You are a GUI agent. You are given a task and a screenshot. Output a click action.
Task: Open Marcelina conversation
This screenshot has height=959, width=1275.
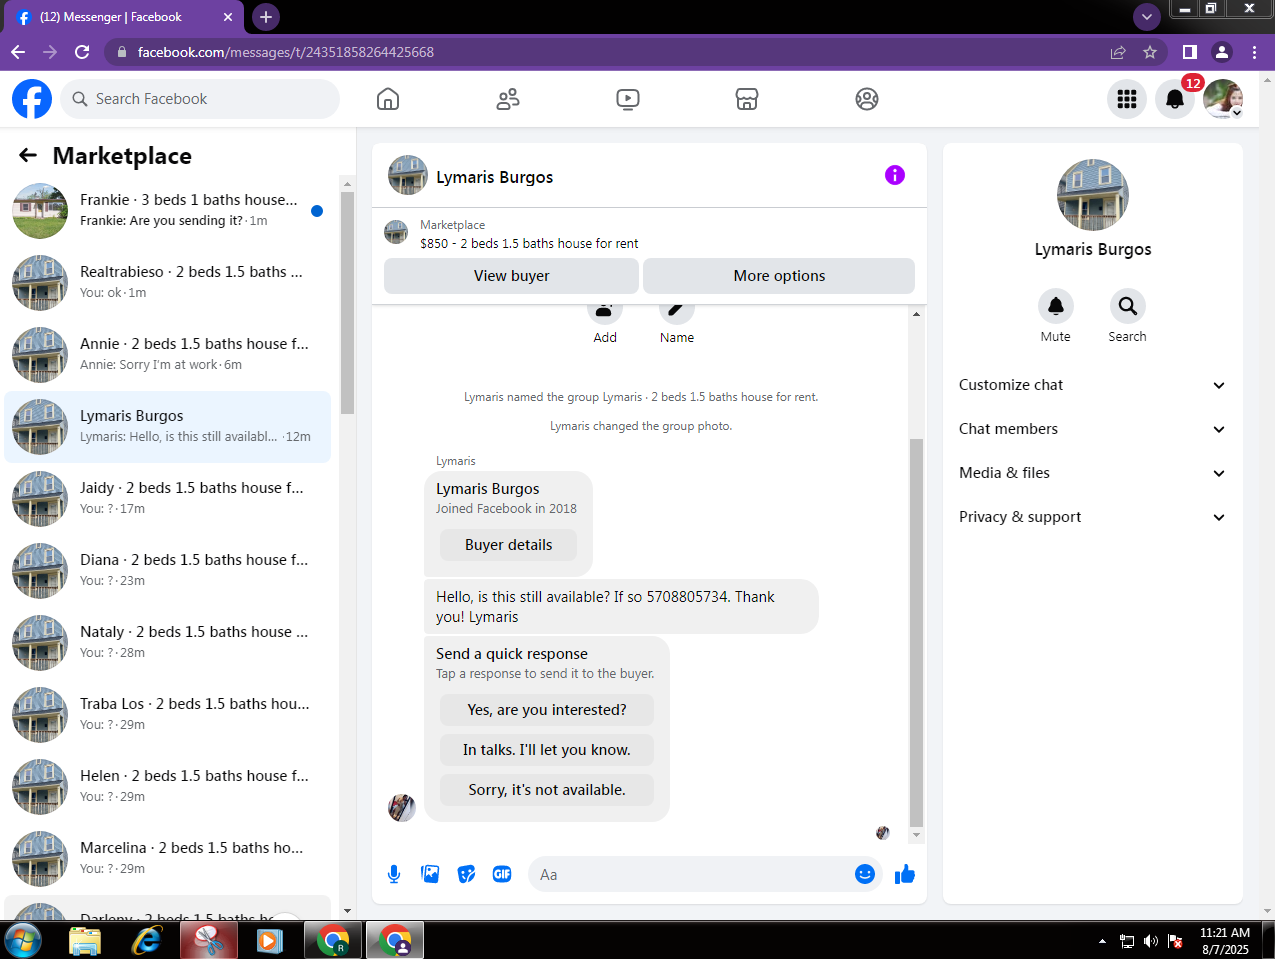tap(167, 859)
